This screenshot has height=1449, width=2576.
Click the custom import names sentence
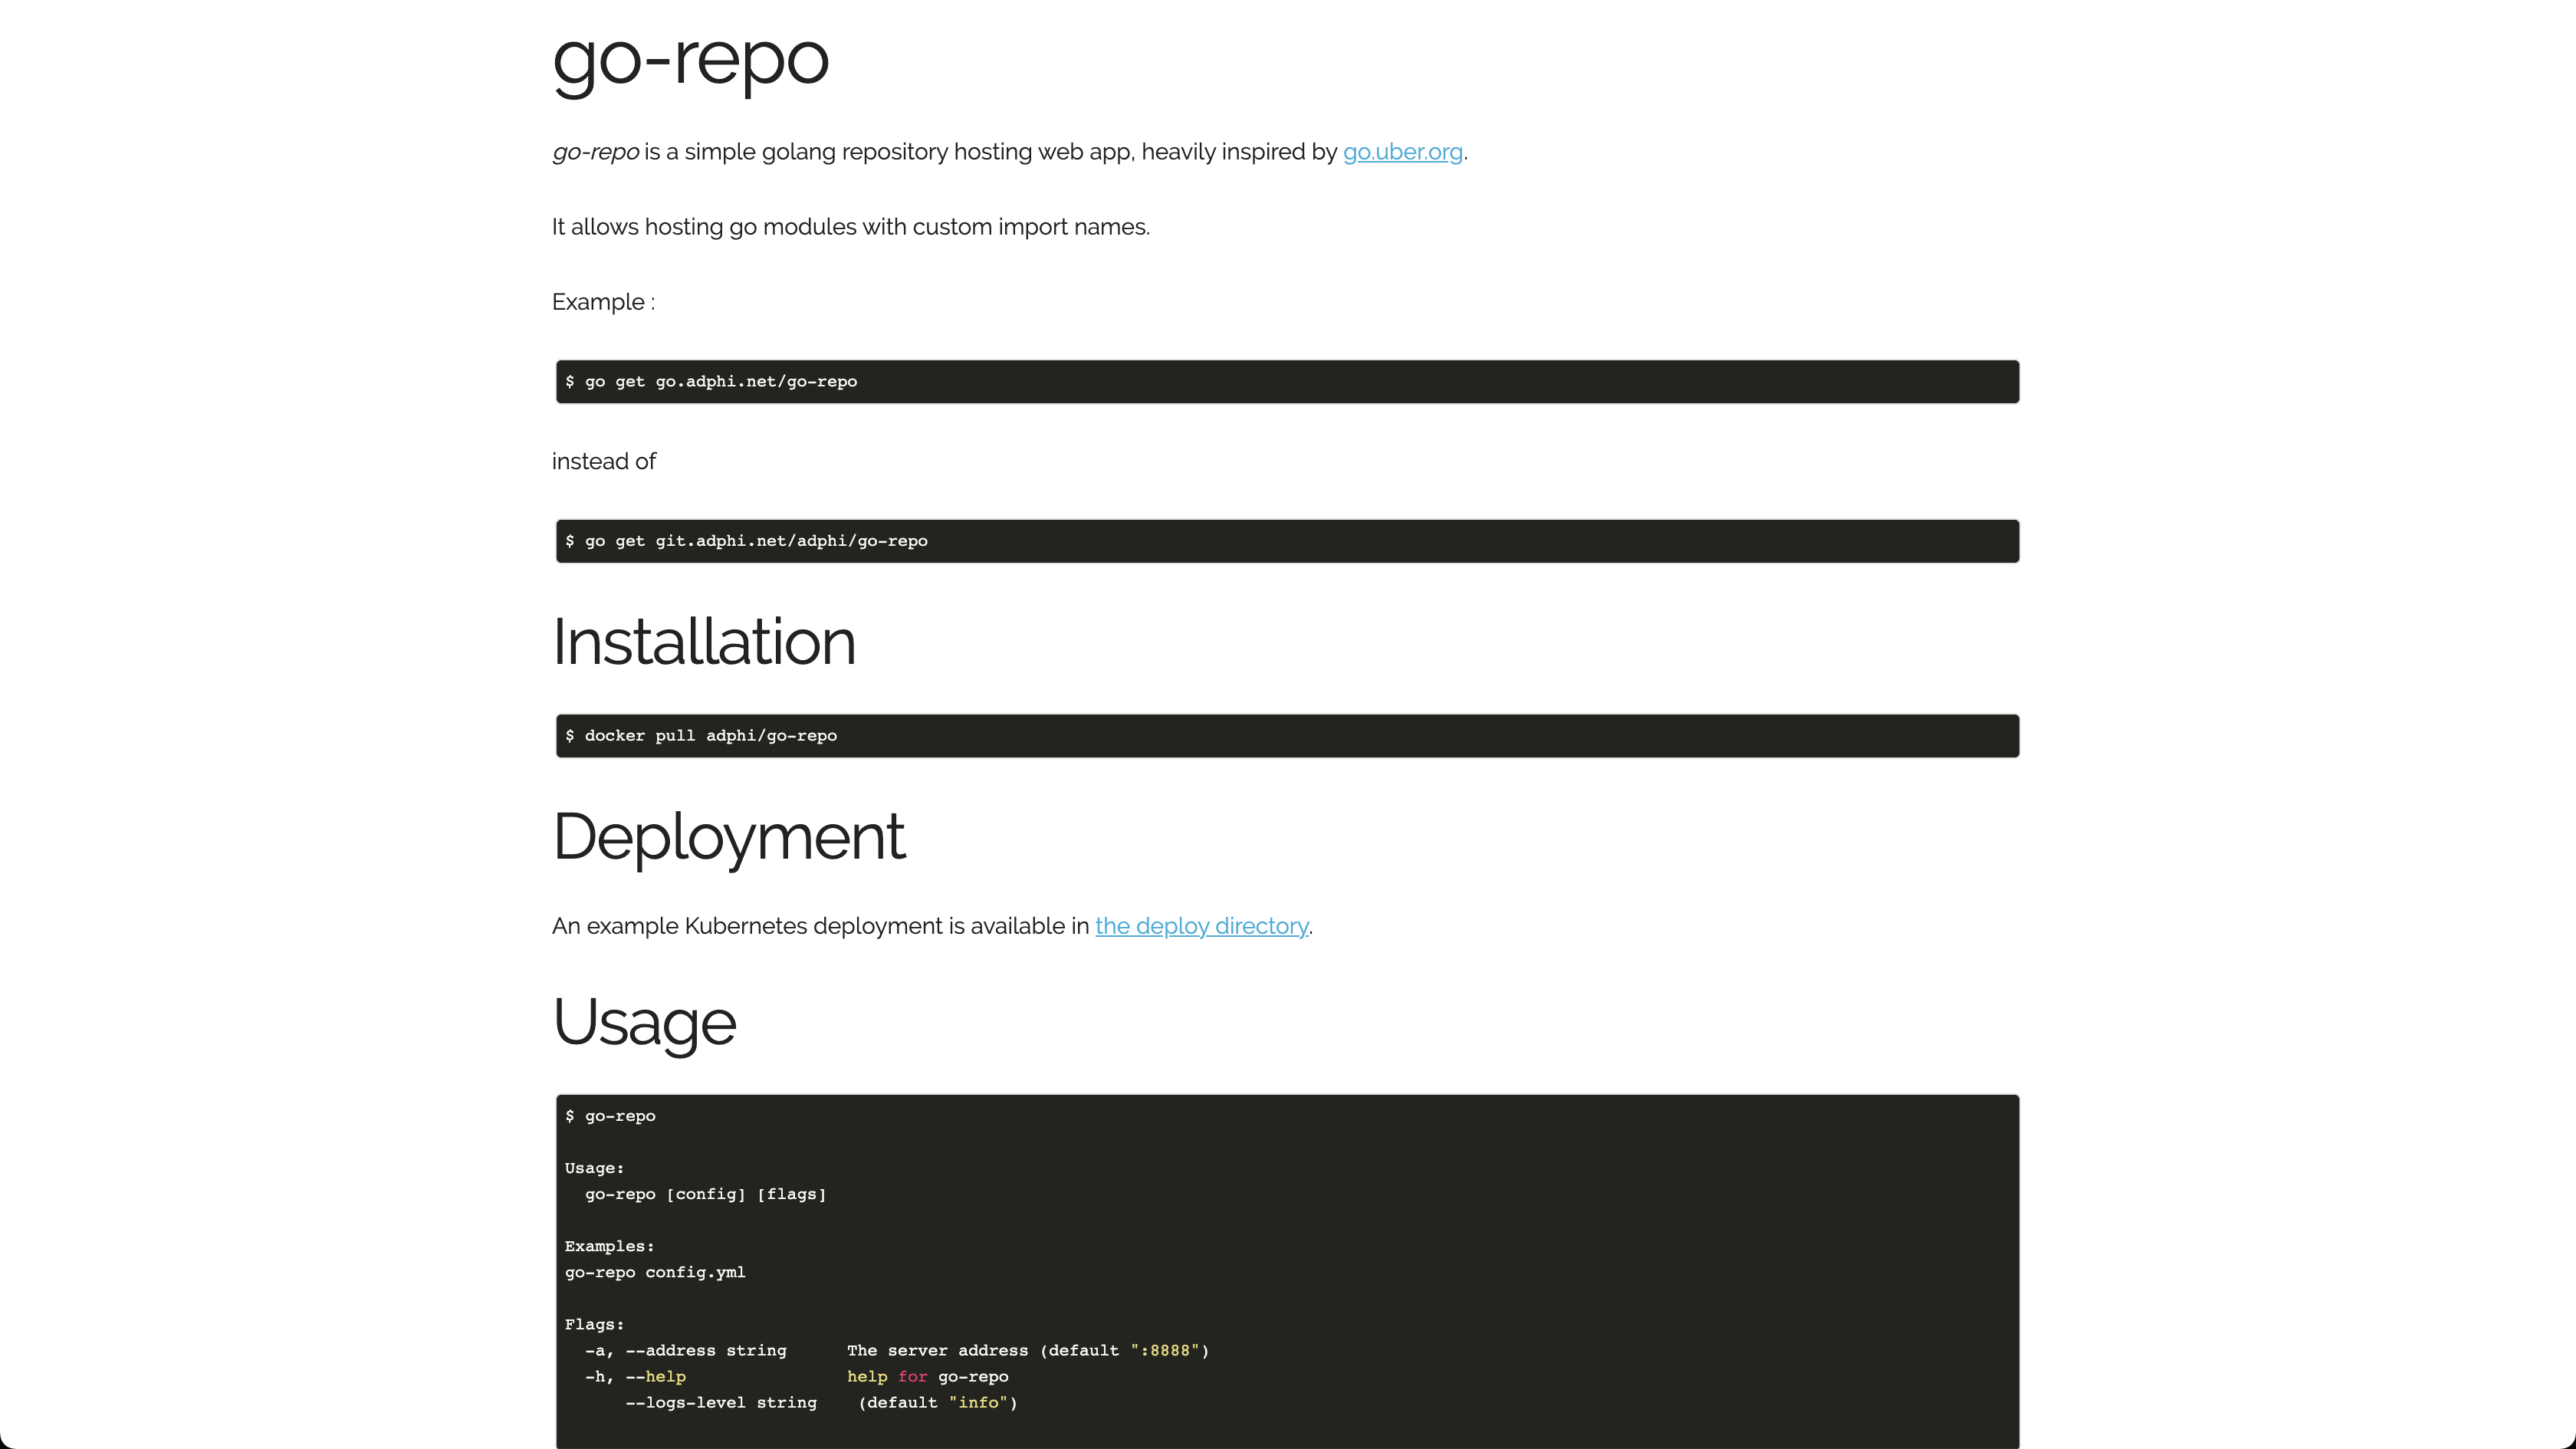(x=850, y=227)
